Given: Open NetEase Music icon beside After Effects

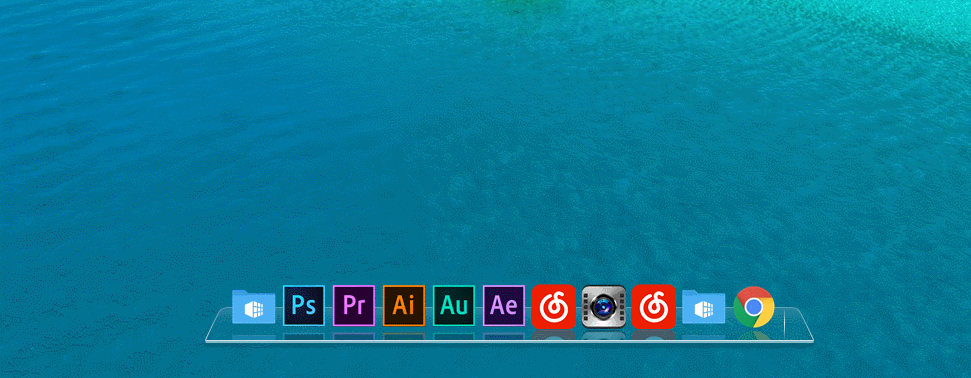Looking at the screenshot, I should coord(554,306).
